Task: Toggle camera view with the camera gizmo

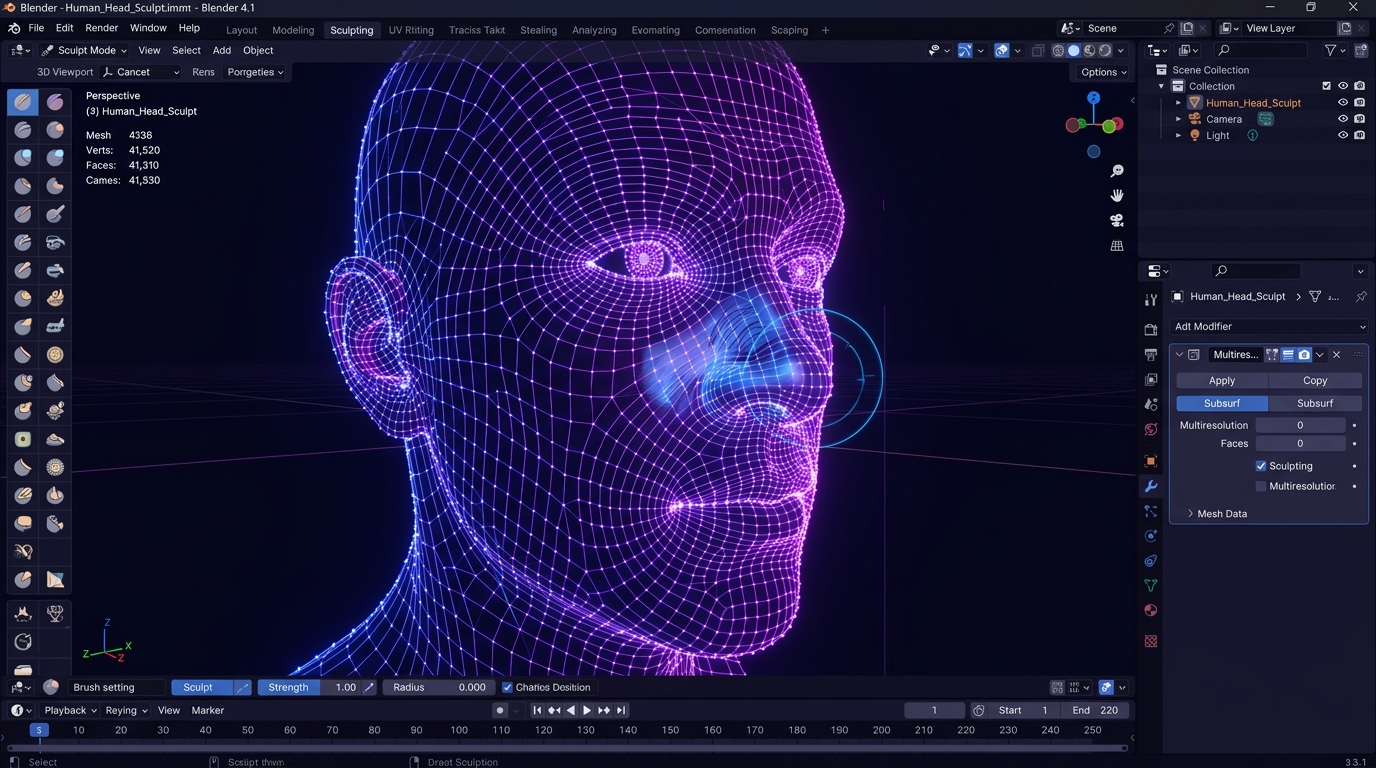Action: coord(1117,220)
